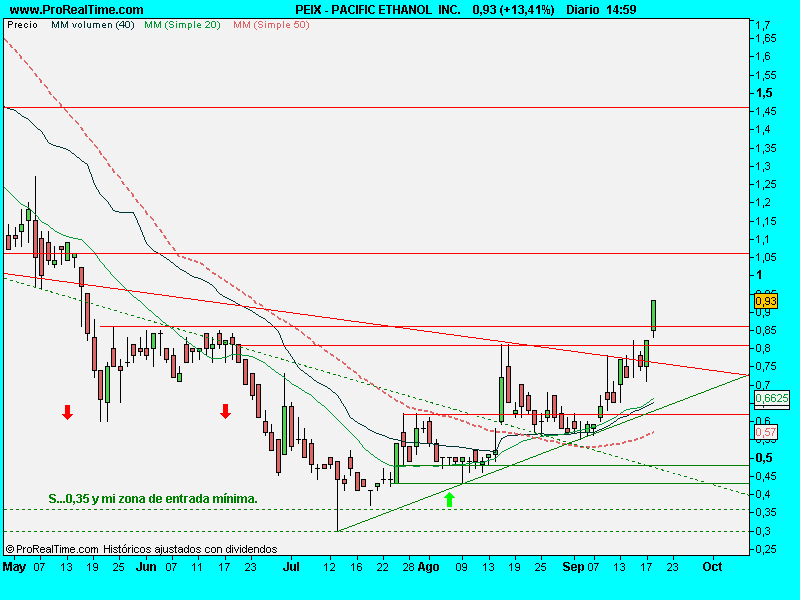Click the red 0,57 moving average tag
The height and width of the screenshot is (600, 800).
tap(765, 432)
